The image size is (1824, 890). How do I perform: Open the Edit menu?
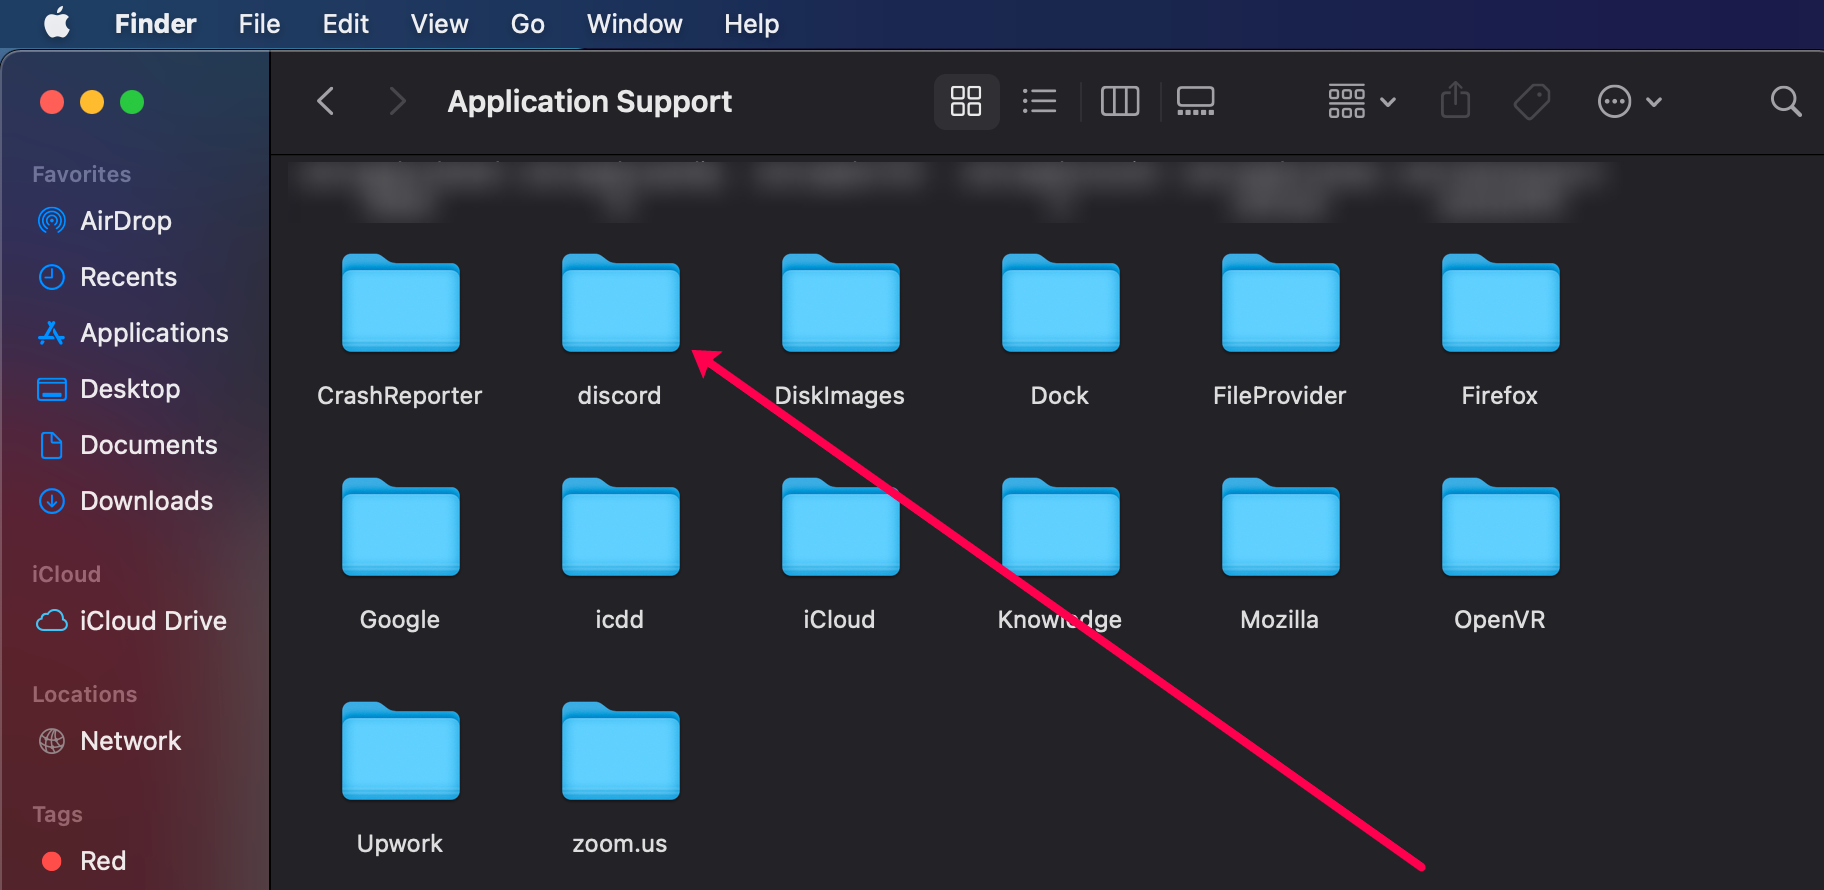[346, 23]
